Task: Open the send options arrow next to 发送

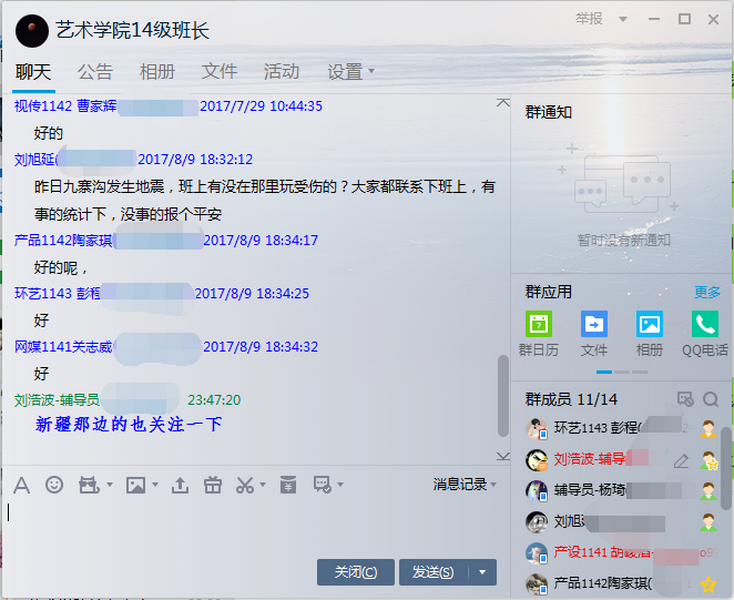Action: pyautogui.click(x=483, y=572)
